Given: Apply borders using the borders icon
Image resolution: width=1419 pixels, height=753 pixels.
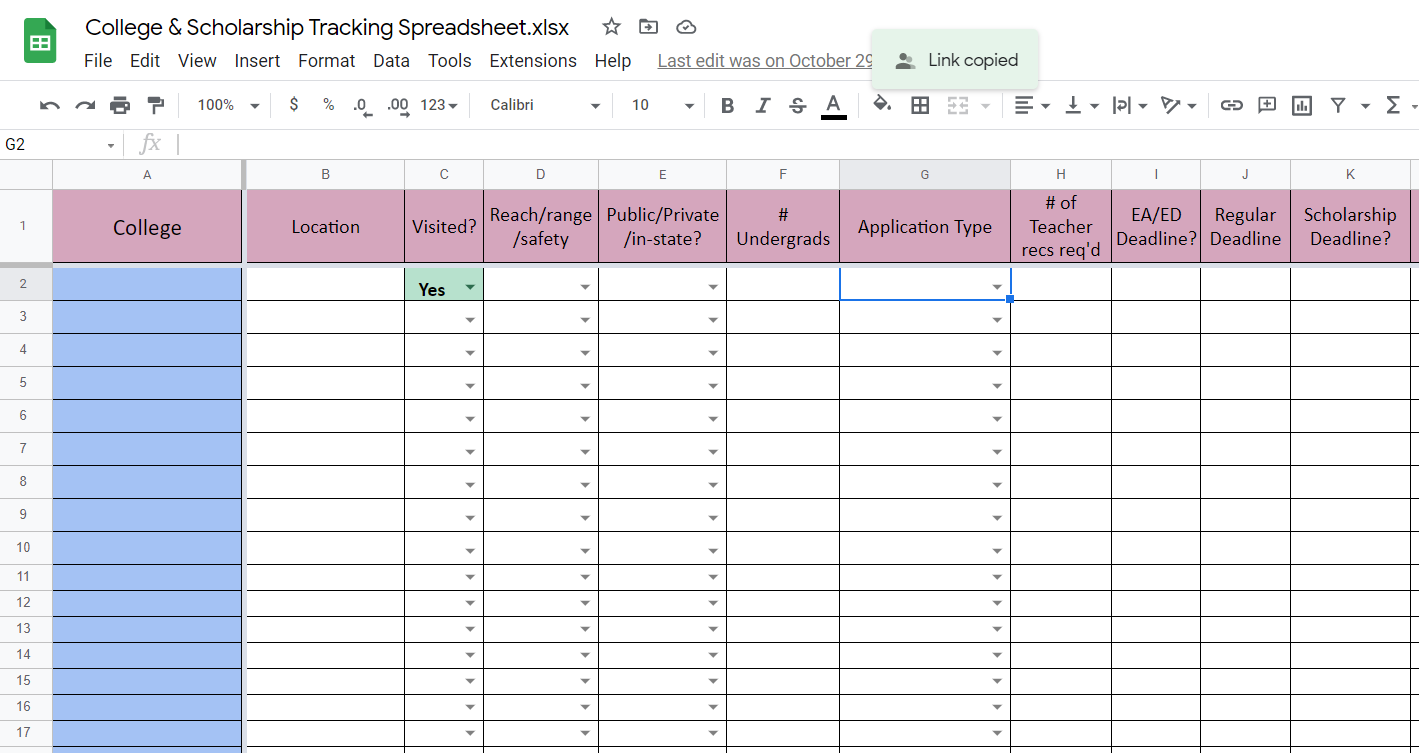Looking at the screenshot, I should click(x=920, y=104).
